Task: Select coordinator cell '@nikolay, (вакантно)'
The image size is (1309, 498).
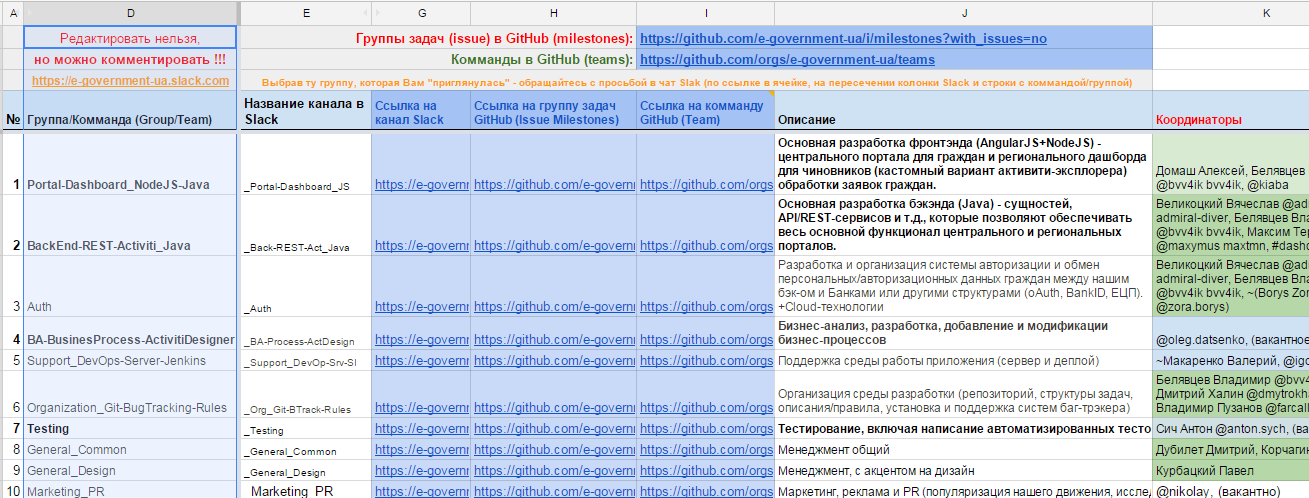Action: point(1230,490)
